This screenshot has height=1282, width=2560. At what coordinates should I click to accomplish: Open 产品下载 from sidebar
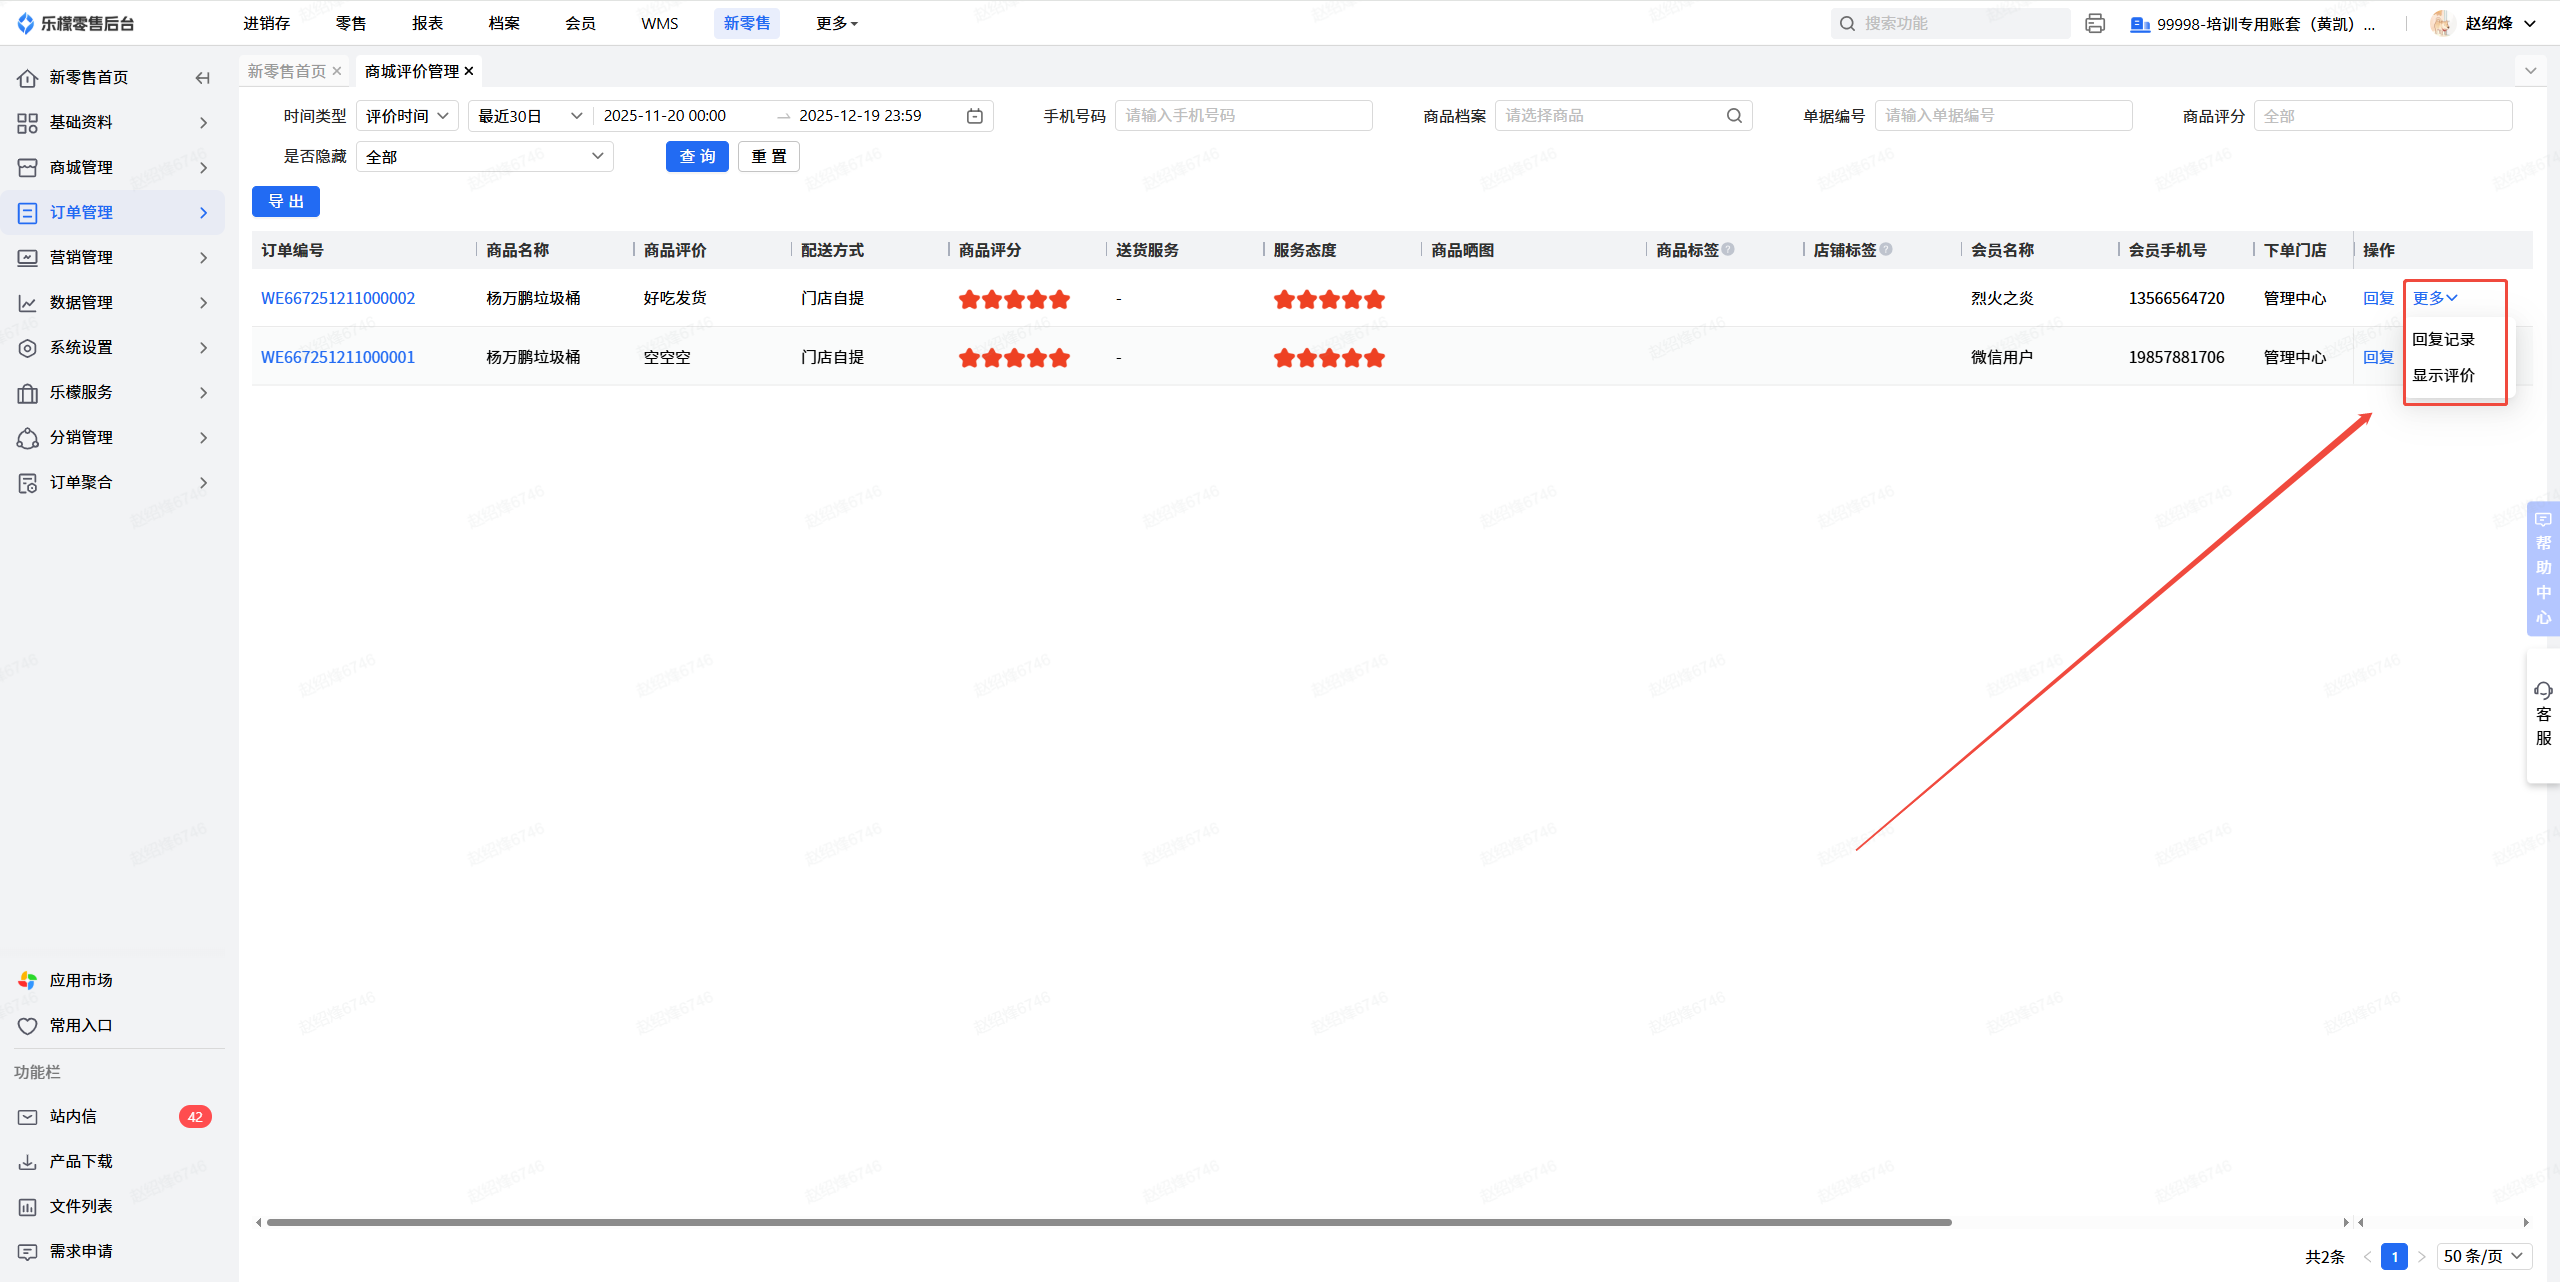80,1162
